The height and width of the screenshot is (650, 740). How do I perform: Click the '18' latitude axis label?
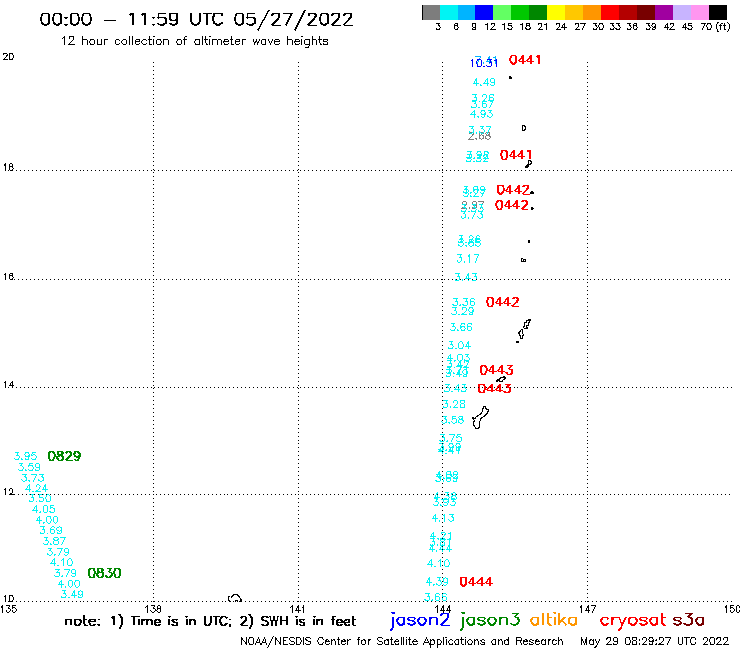8,167
